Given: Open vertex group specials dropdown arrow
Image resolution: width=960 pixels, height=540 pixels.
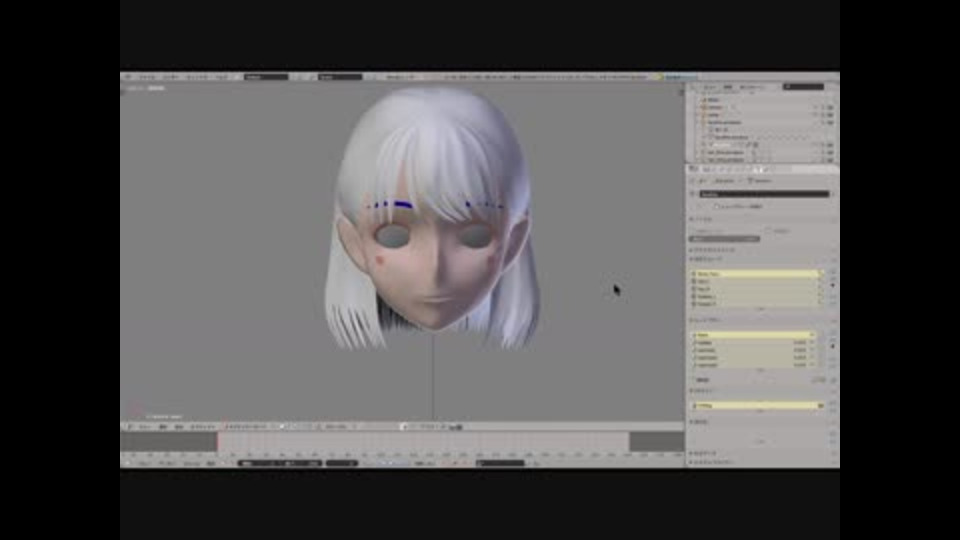Looking at the screenshot, I should (833, 286).
